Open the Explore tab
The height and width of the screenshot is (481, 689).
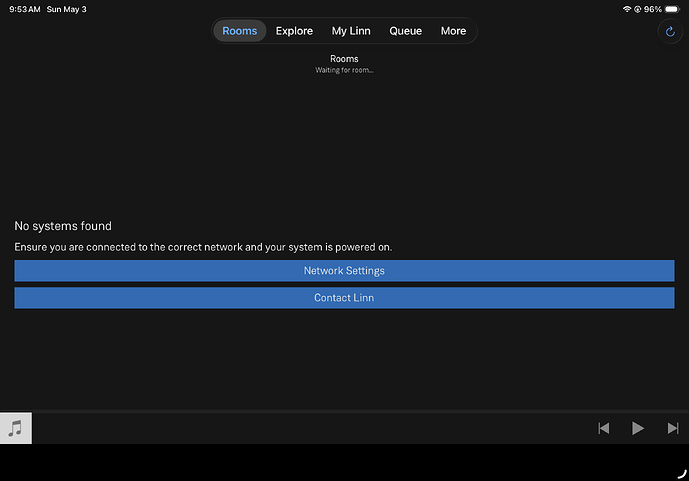294,31
